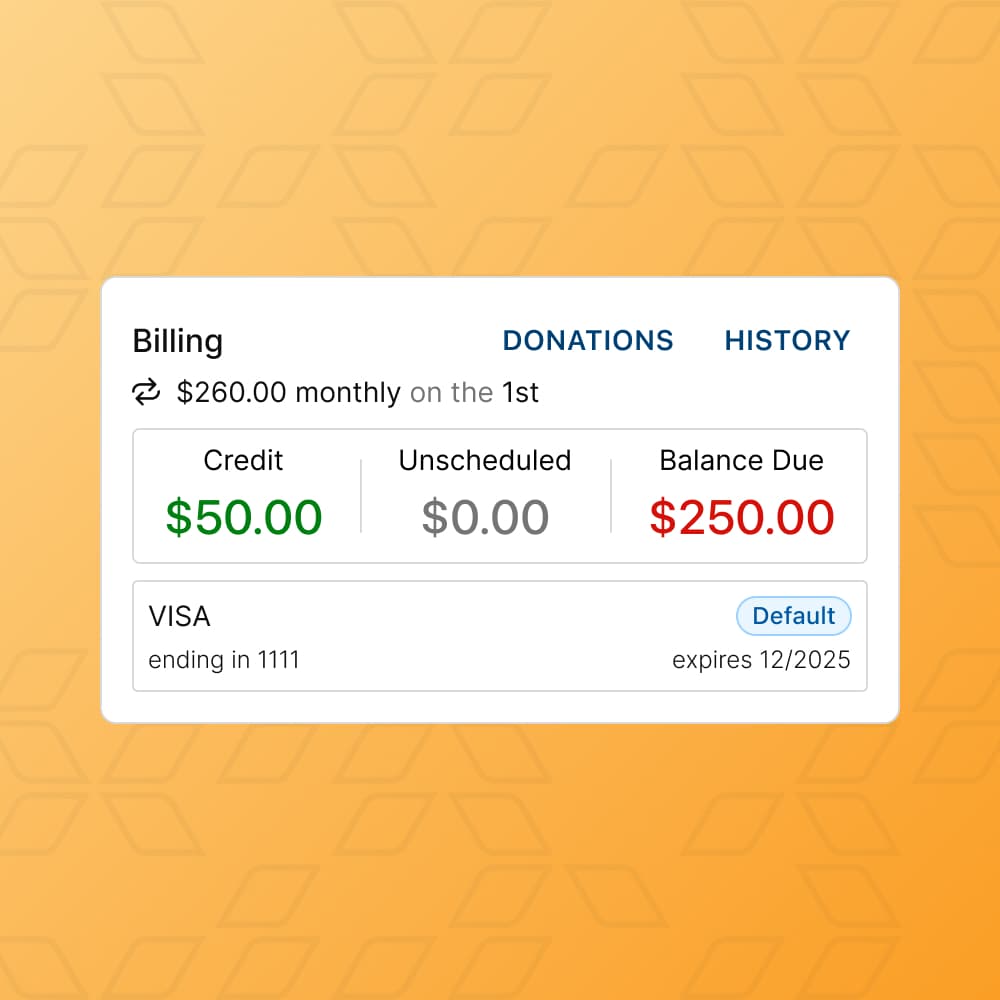This screenshot has width=1000, height=1000.
Task: Click the Unscheduled column header
Action: 484,461
